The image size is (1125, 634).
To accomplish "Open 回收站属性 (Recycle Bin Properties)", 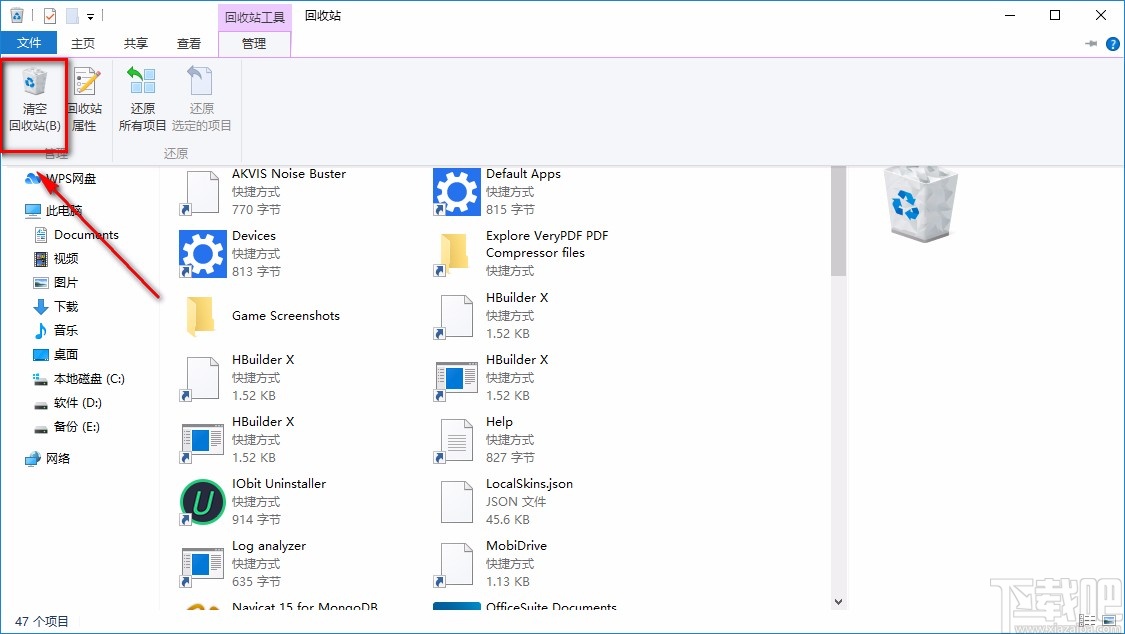I will 84,100.
